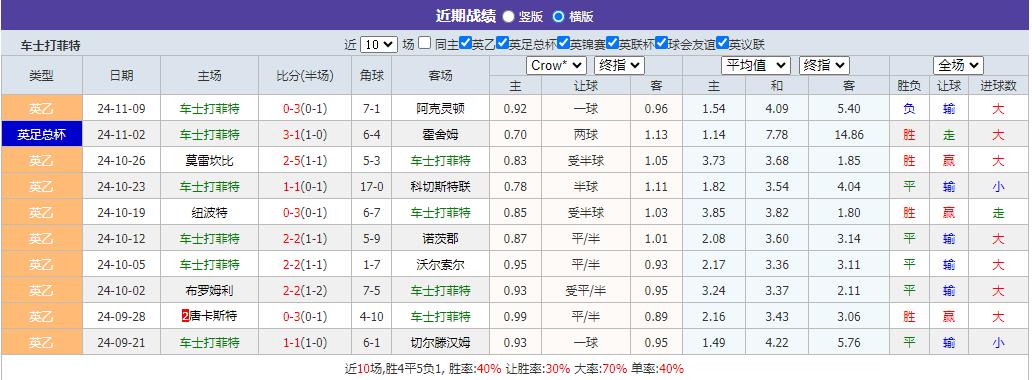
Task: Click the 受平/半 handicap cell
Action: [x=585, y=290]
